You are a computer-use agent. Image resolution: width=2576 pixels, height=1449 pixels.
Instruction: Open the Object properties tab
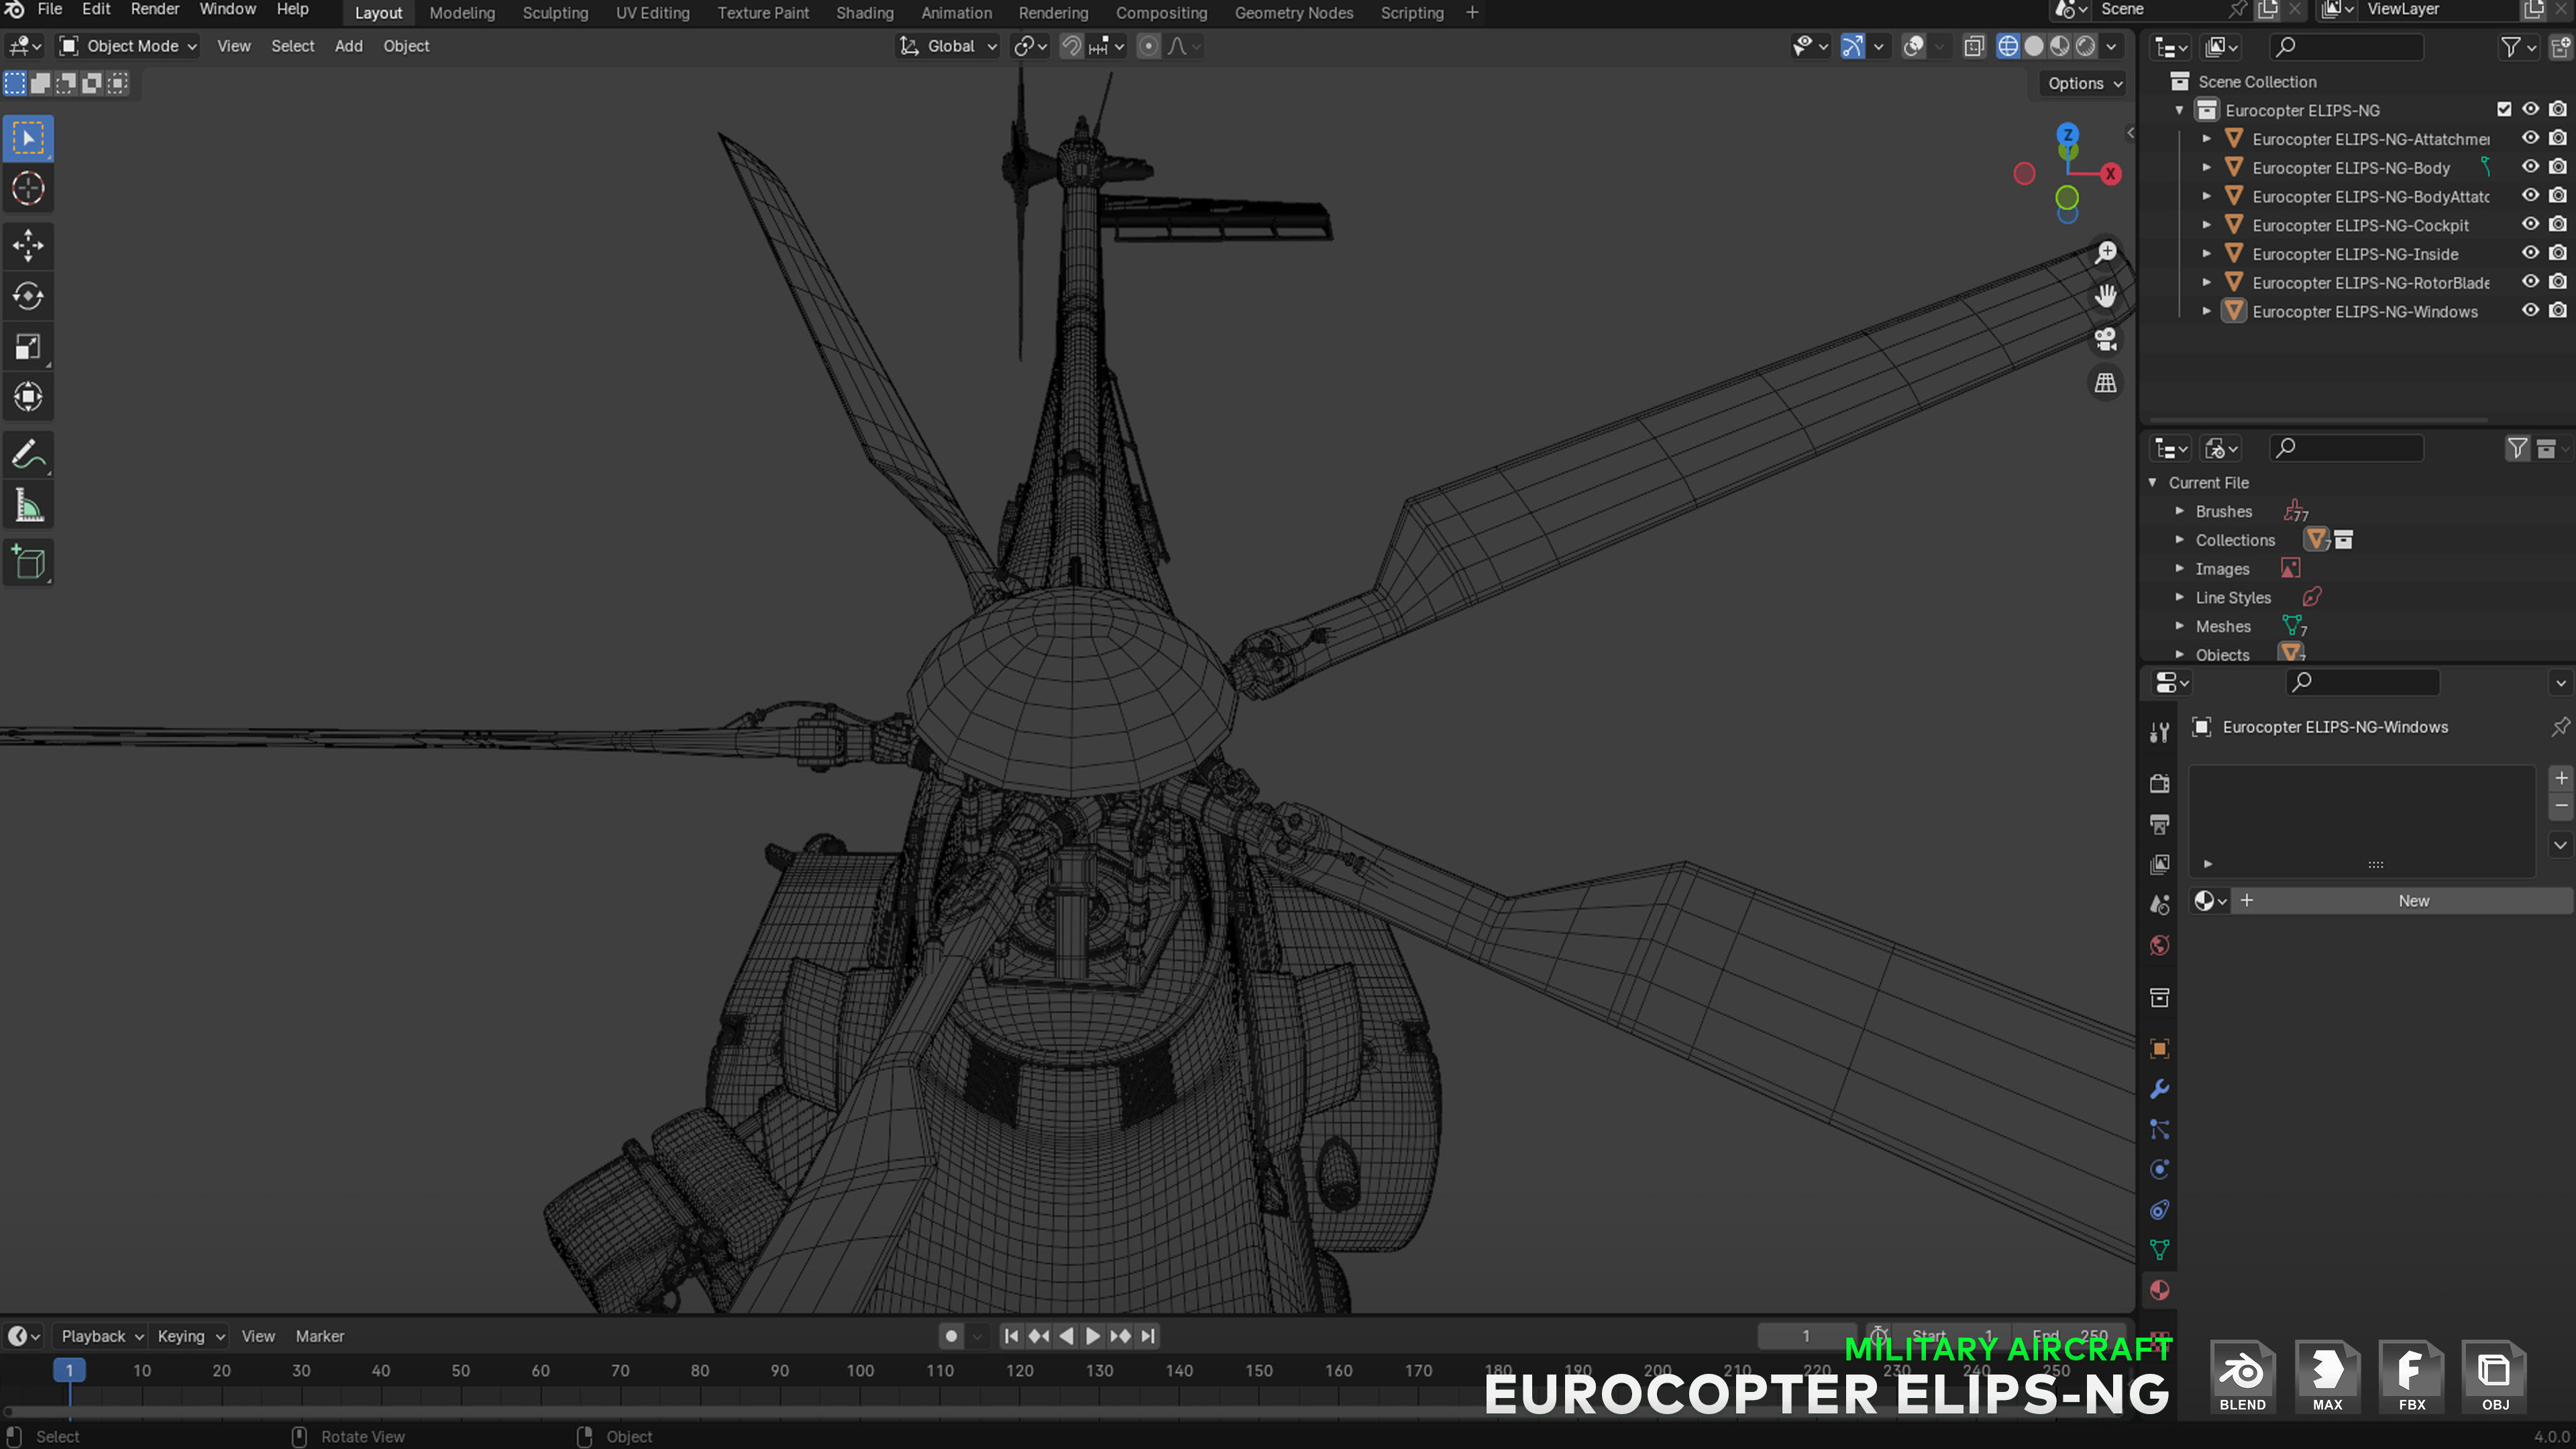click(2160, 1048)
